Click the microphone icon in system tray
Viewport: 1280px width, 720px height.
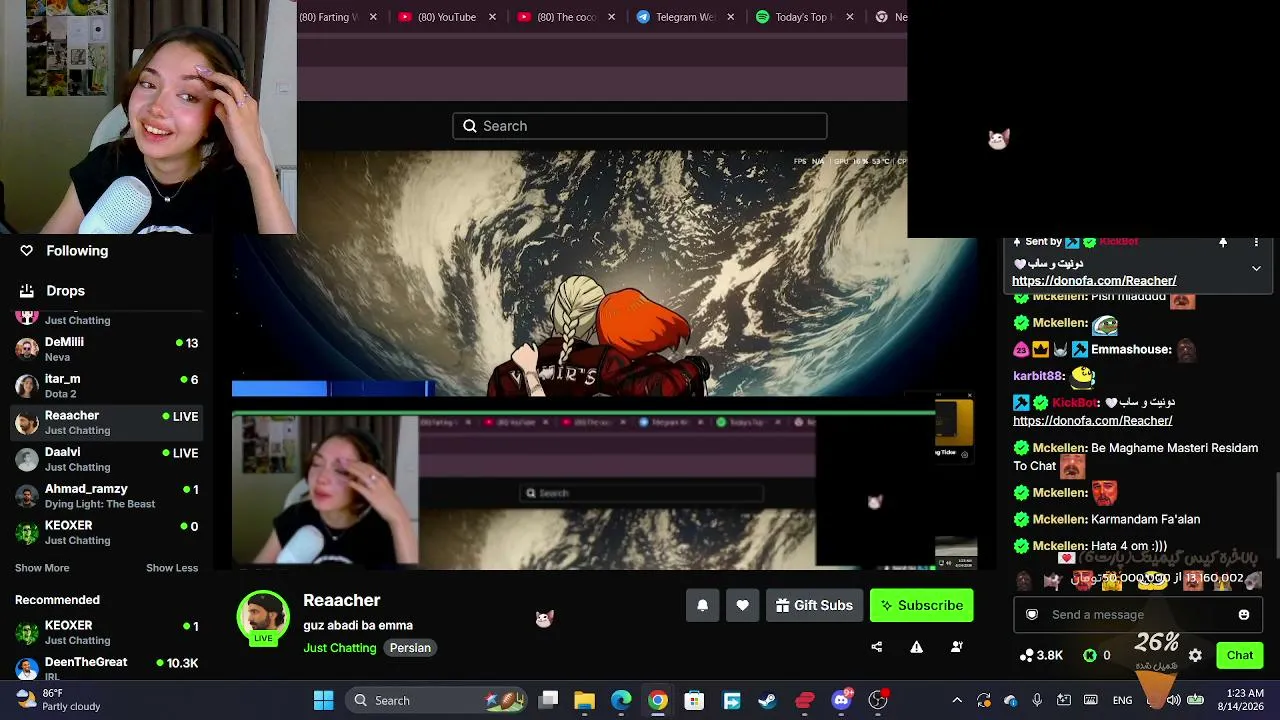point(1037,700)
